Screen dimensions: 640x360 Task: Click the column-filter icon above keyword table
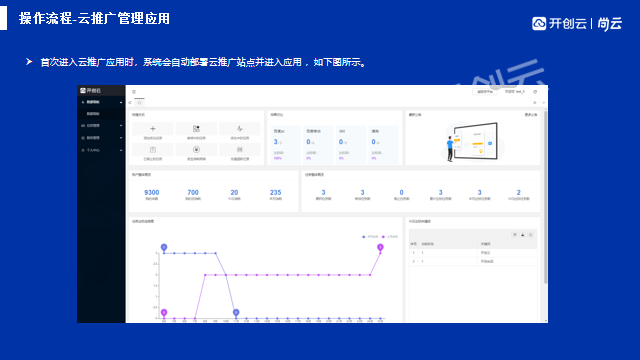[x=515, y=235]
